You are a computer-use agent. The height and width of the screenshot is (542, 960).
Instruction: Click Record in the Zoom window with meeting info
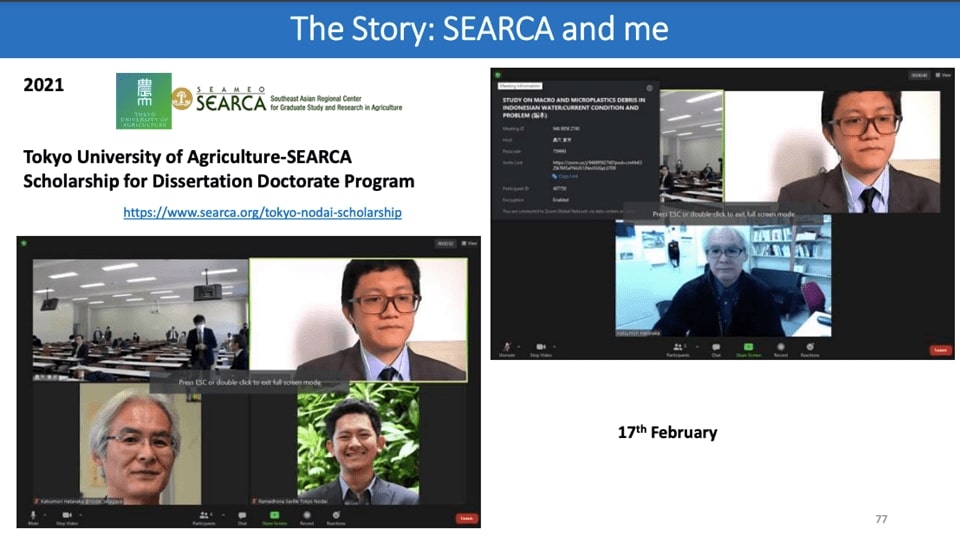tap(780, 349)
